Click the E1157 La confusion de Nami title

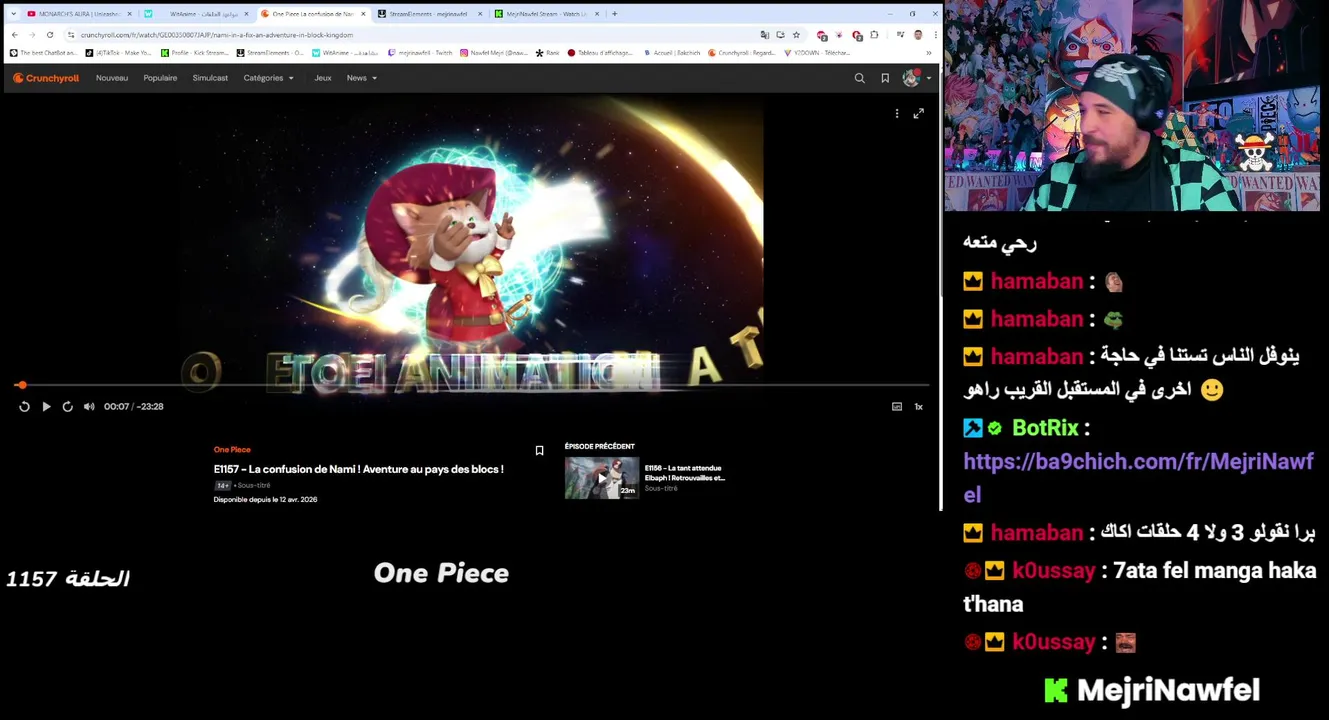point(358,469)
